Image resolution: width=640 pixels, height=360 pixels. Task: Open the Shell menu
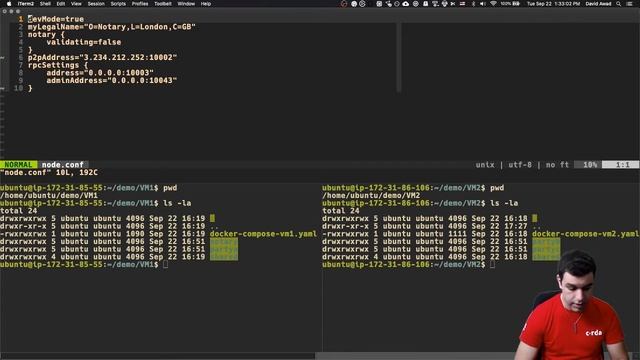[x=45, y=4]
